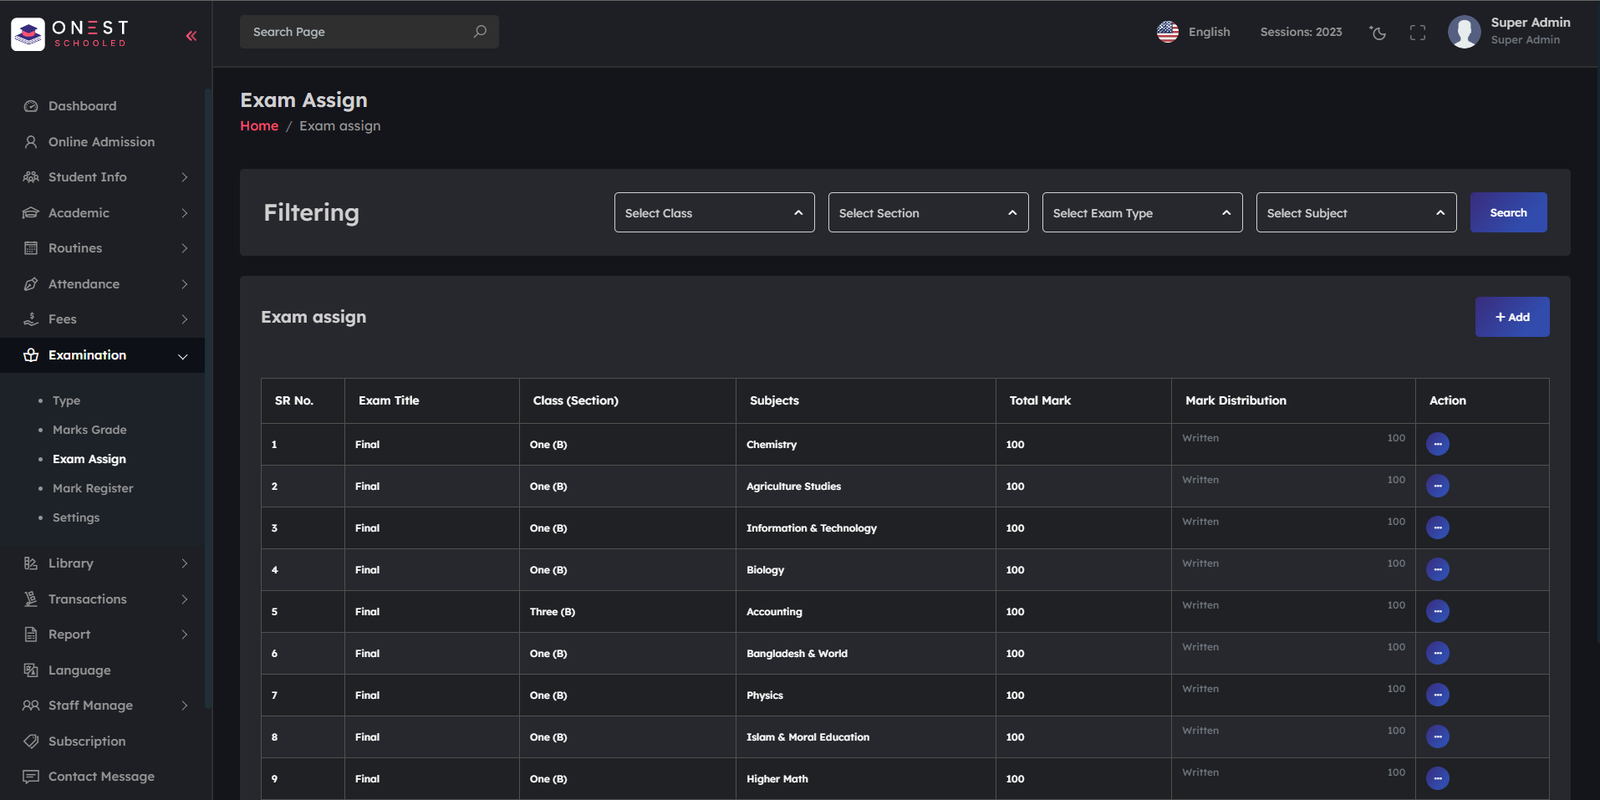Click Academic graduation cap icon
Viewport: 1600px width, 800px height.
(31, 213)
